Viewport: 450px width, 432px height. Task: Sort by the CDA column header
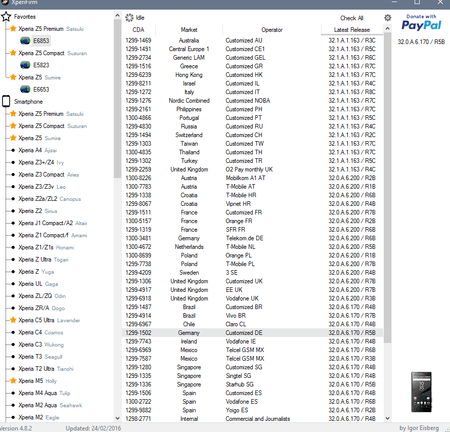coord(138,30)
